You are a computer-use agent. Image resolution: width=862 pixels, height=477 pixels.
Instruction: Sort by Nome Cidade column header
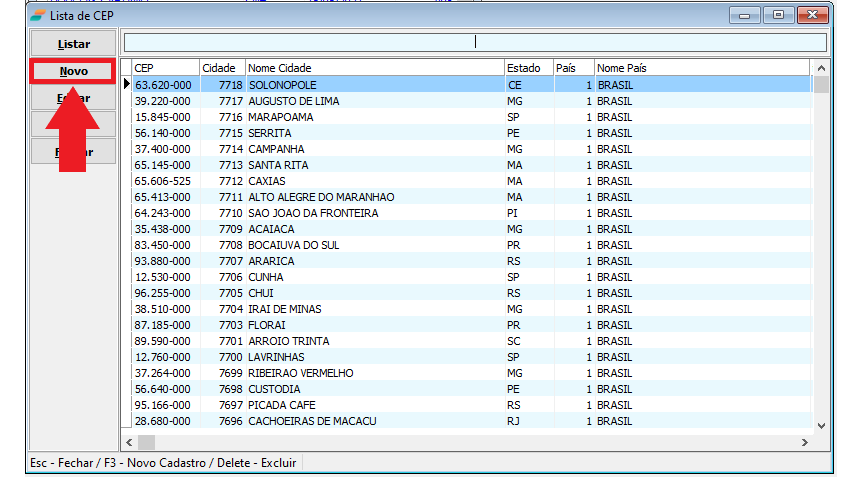[x=374, y=68]
